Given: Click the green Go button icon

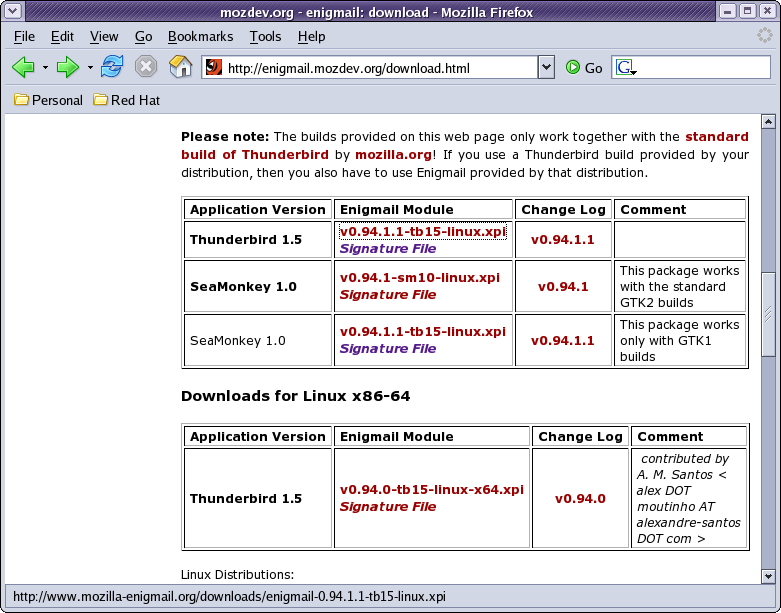Looking at the screenshot, I should (573, 67).
